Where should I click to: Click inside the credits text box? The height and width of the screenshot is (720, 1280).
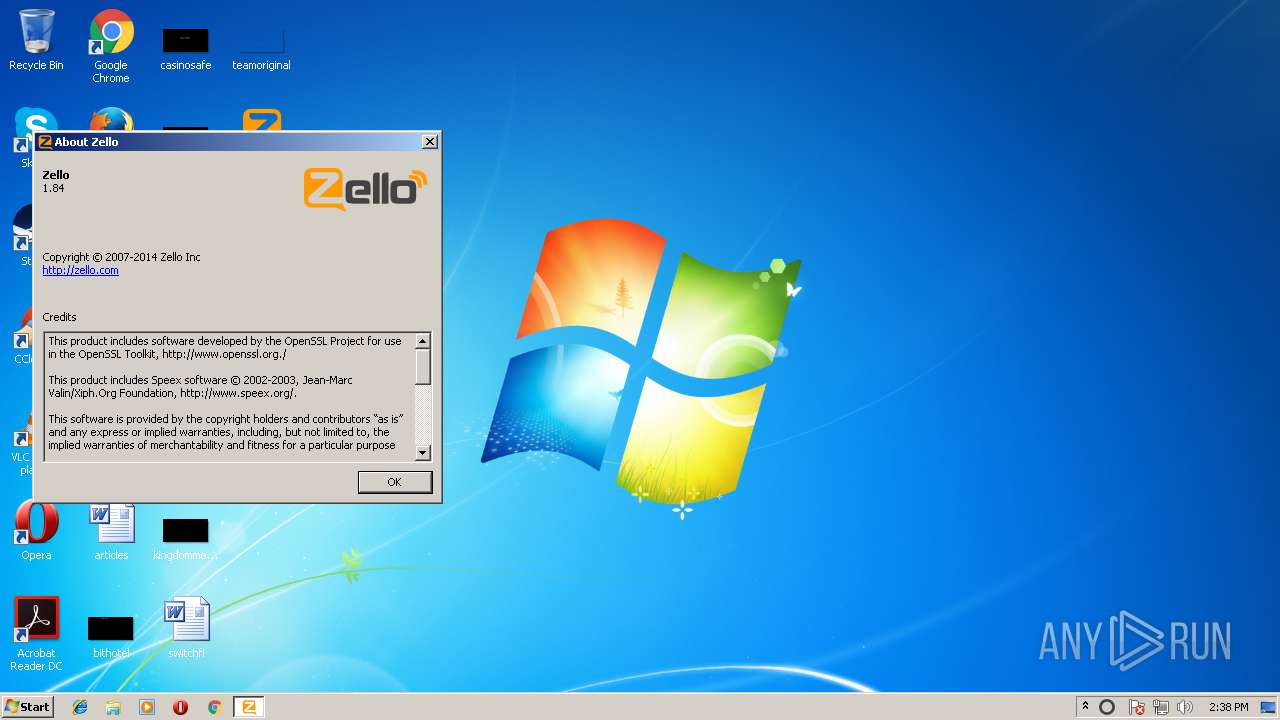coord(229,397)
